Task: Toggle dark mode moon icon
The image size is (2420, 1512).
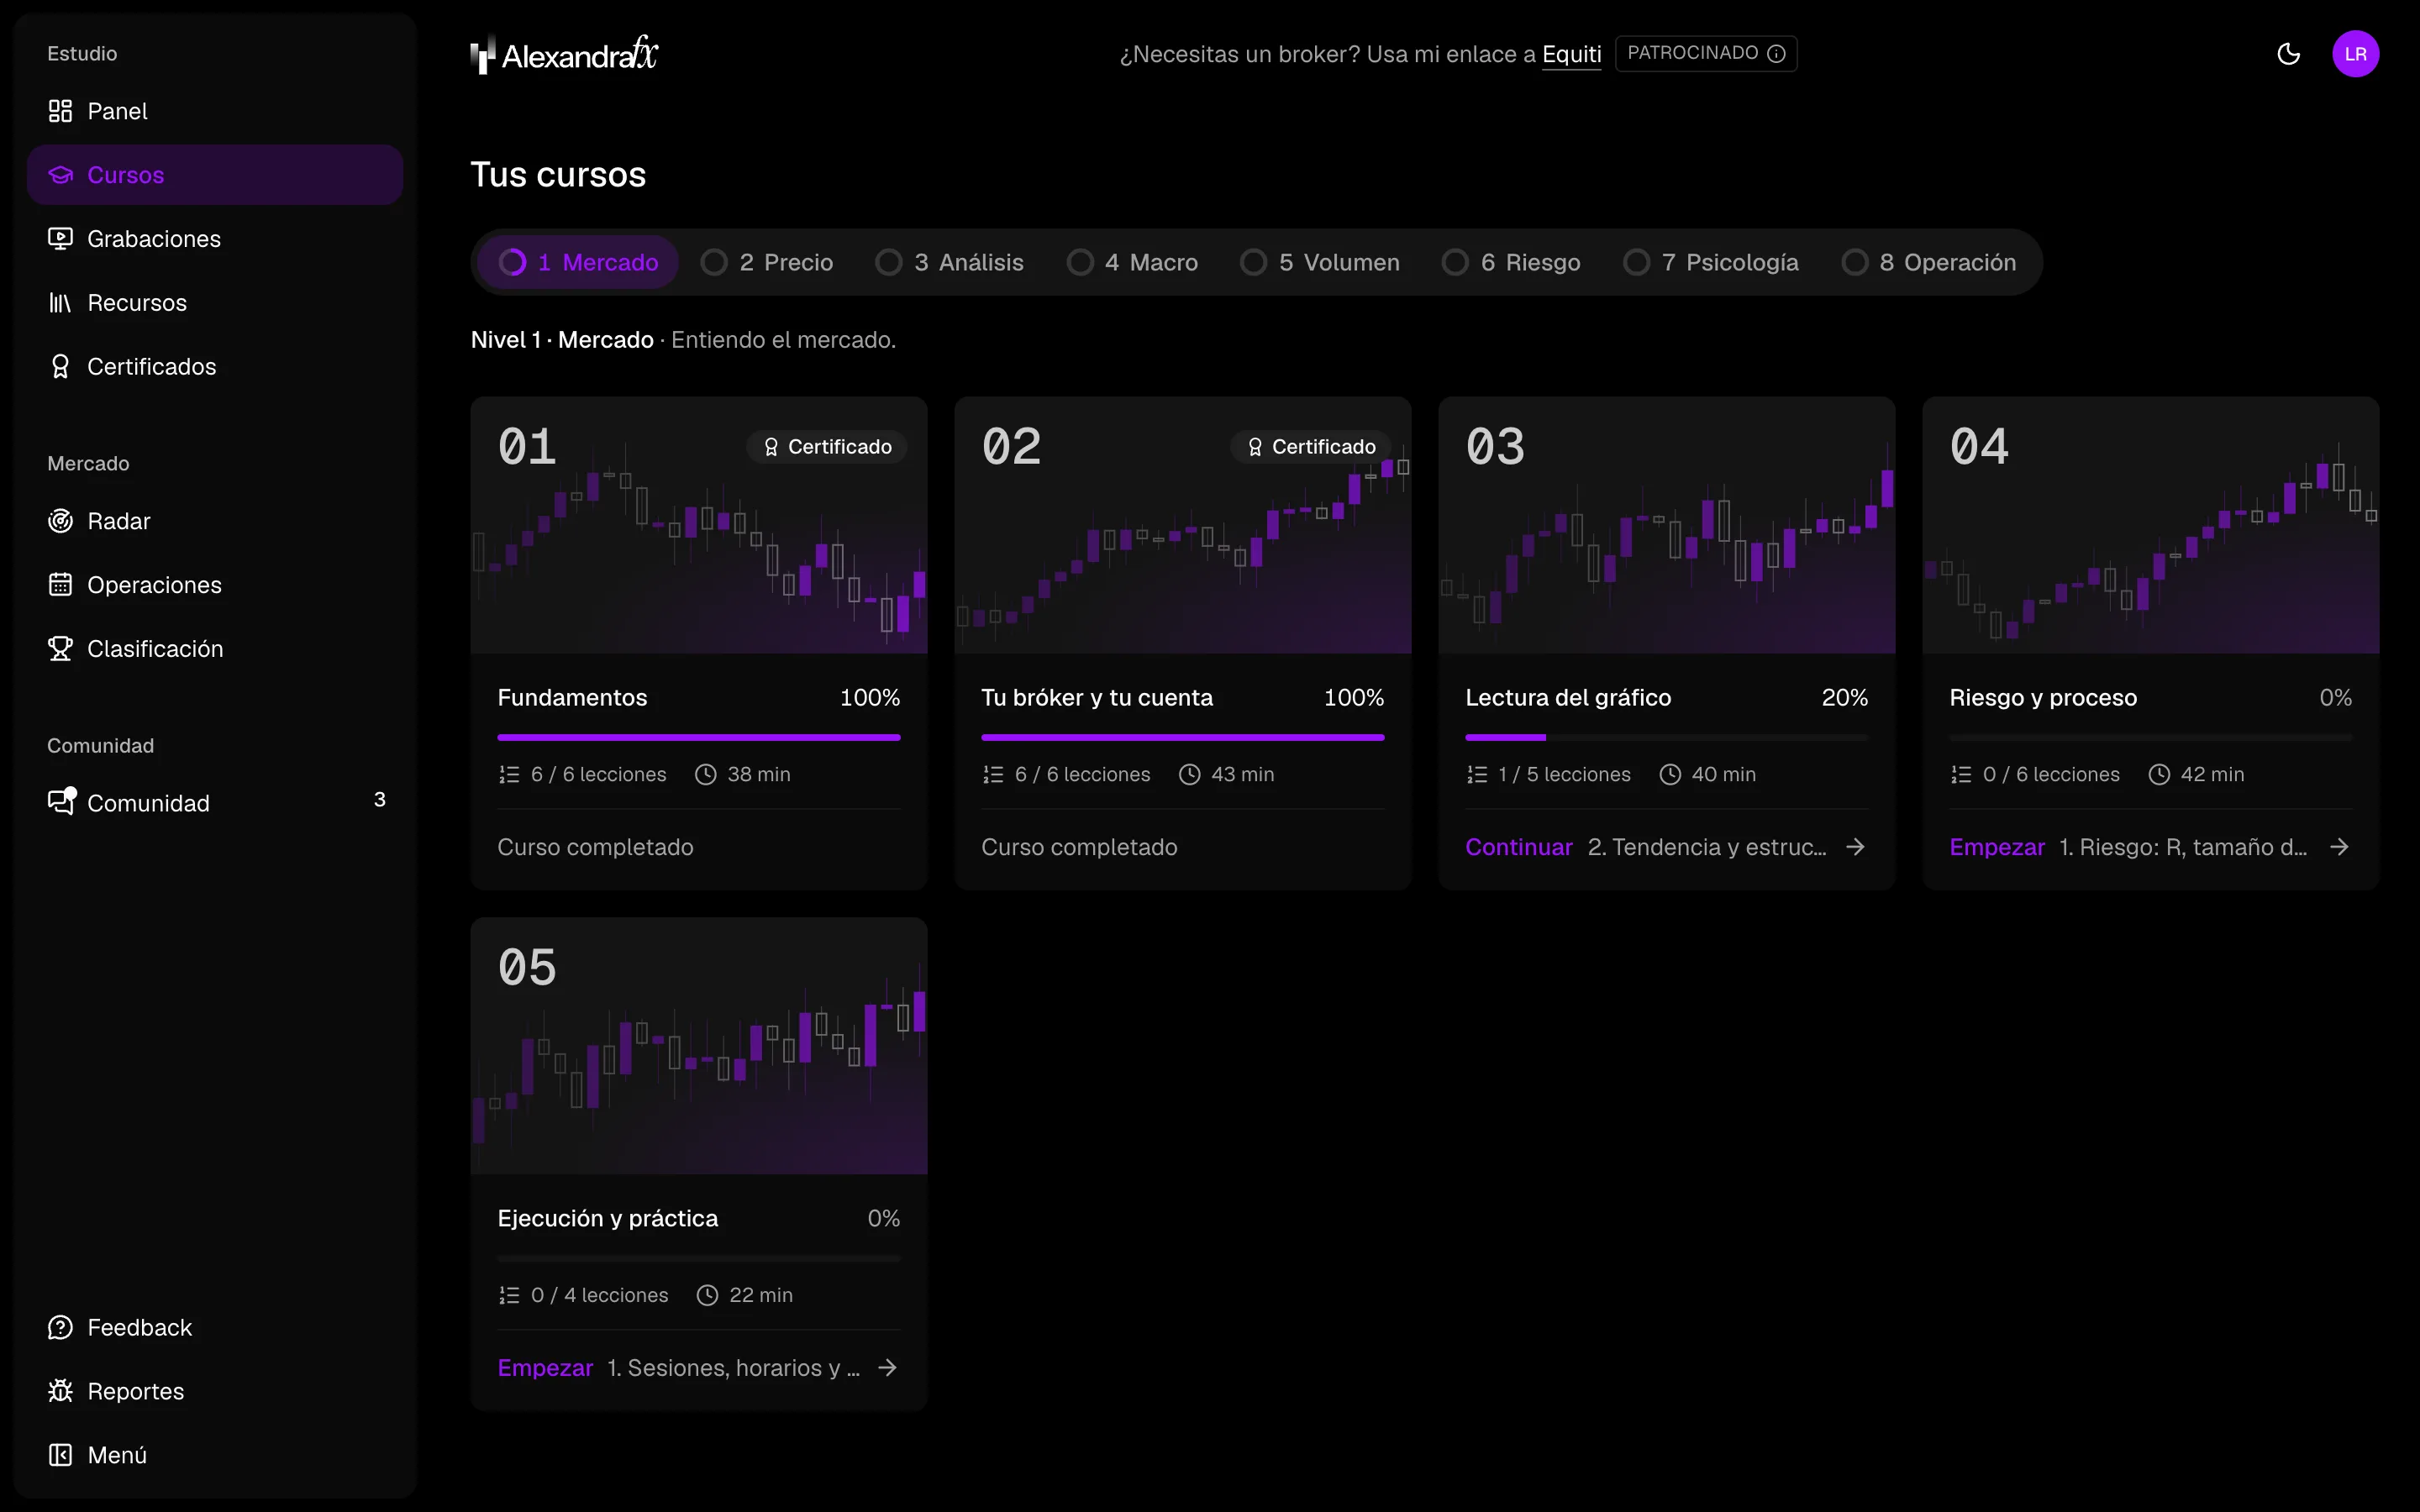Action: click(x=2289, y=54)
